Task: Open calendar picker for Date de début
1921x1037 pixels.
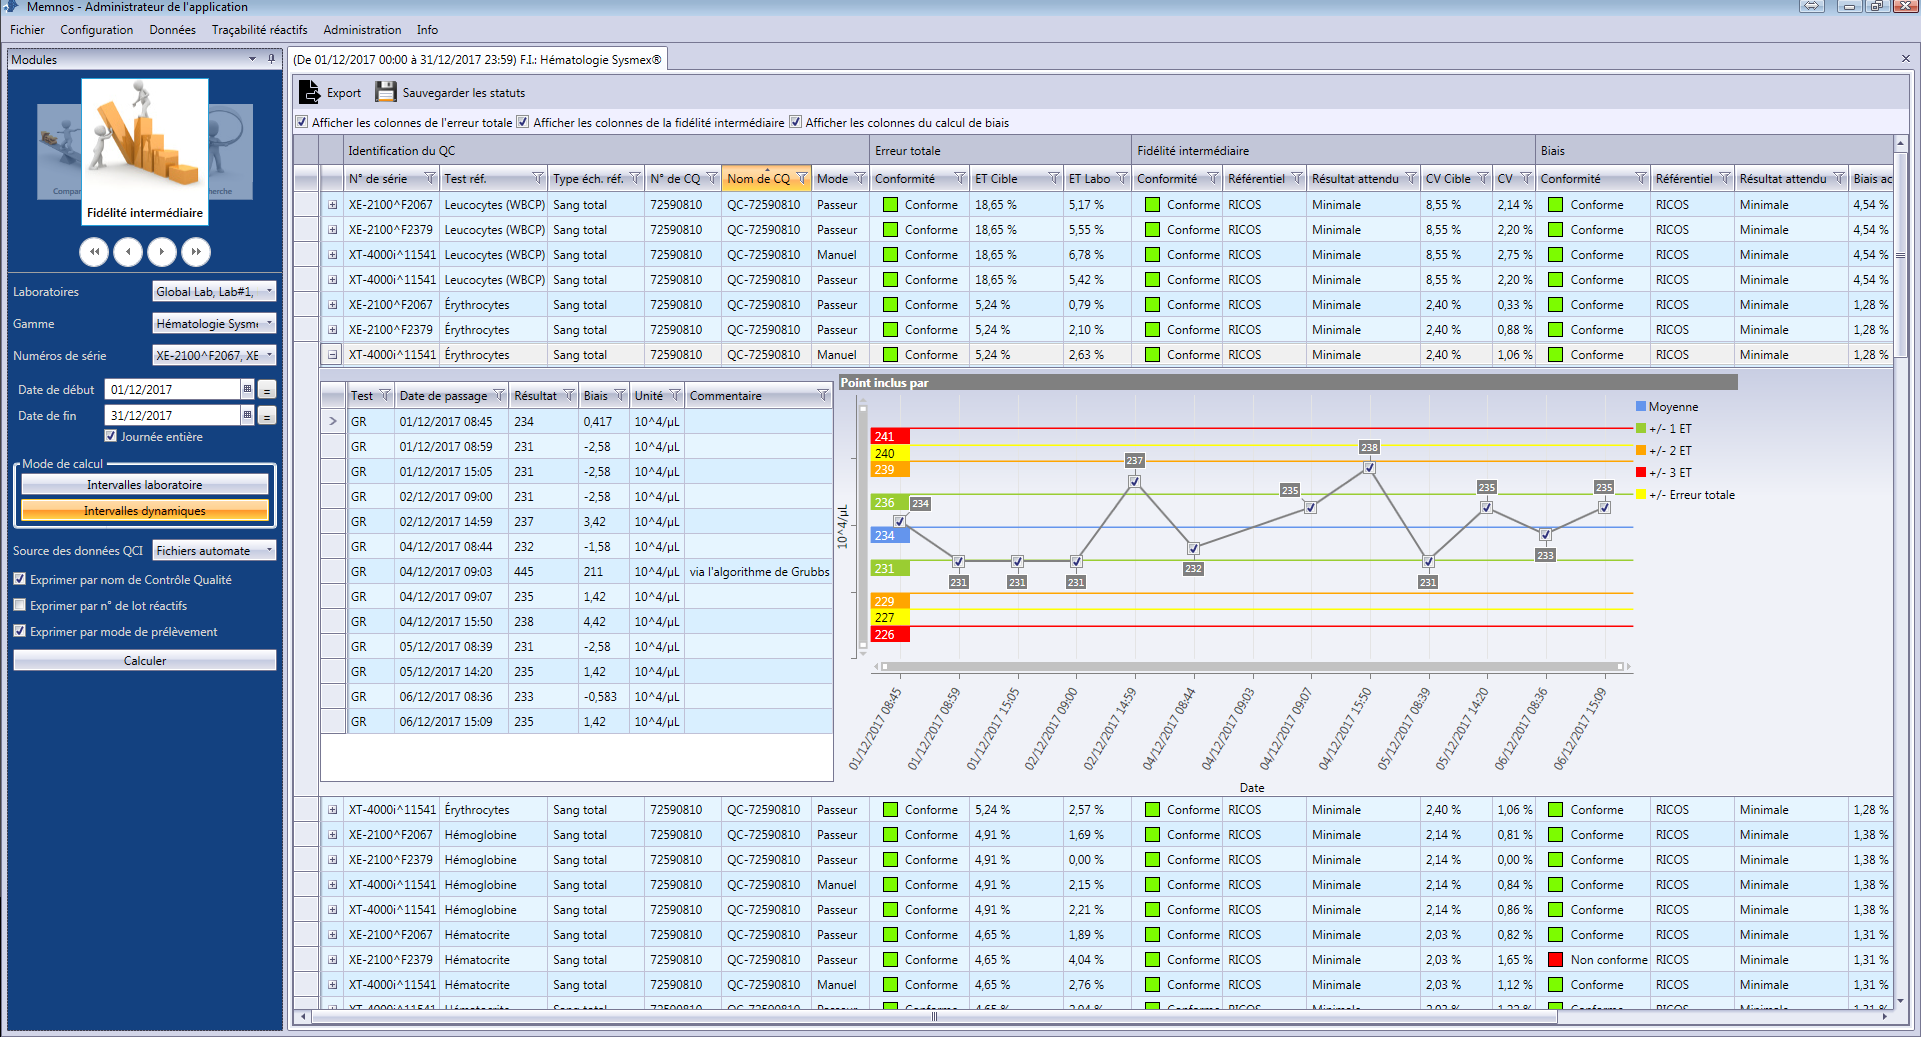Action: click(x=247, y=389)
